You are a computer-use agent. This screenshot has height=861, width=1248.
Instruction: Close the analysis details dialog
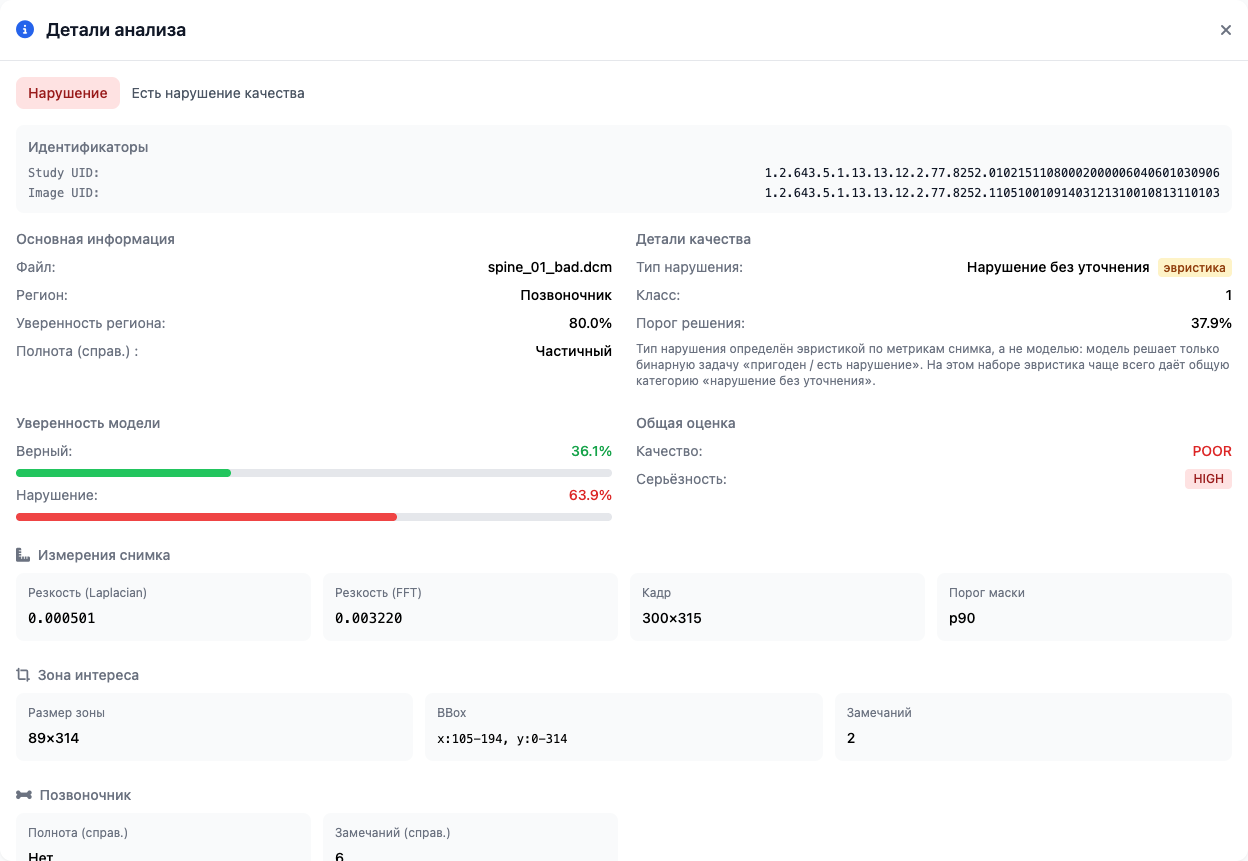1225,30
